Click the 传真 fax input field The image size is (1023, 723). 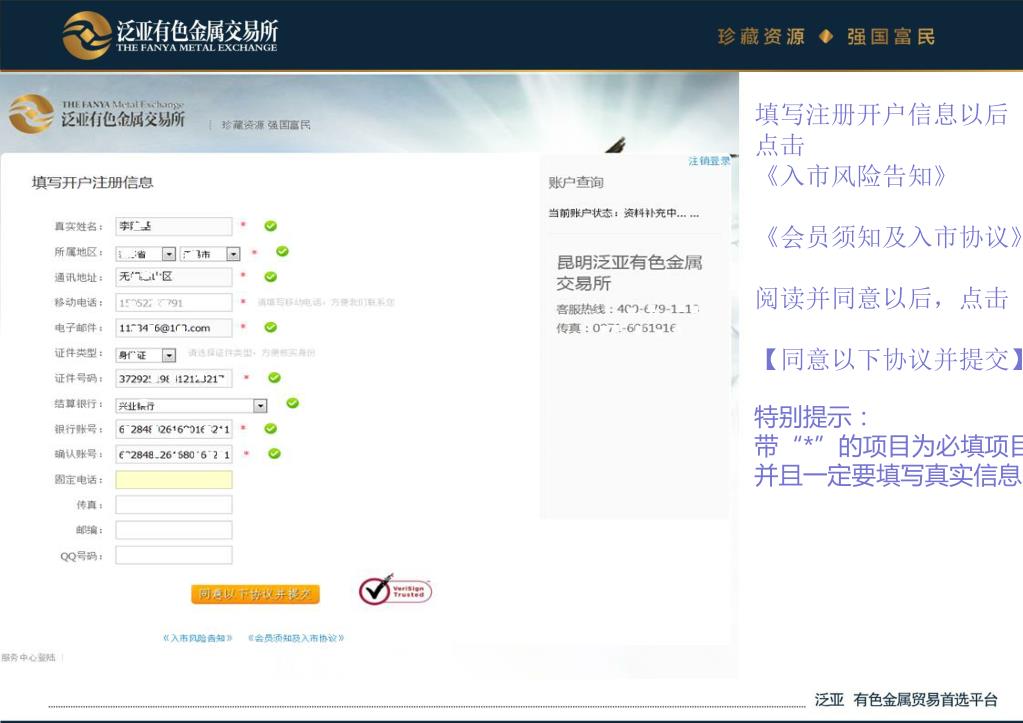pos(174,504)
